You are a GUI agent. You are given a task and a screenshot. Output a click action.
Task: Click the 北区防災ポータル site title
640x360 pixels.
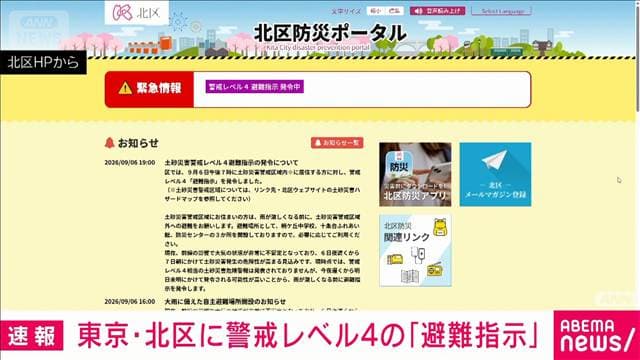pos(330,33)
